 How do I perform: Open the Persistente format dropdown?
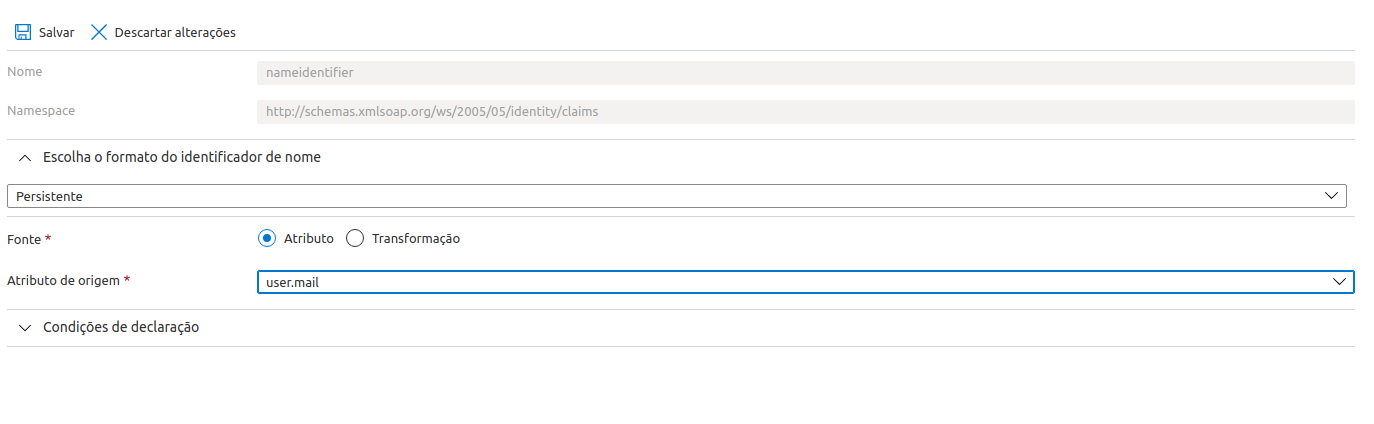677,196
